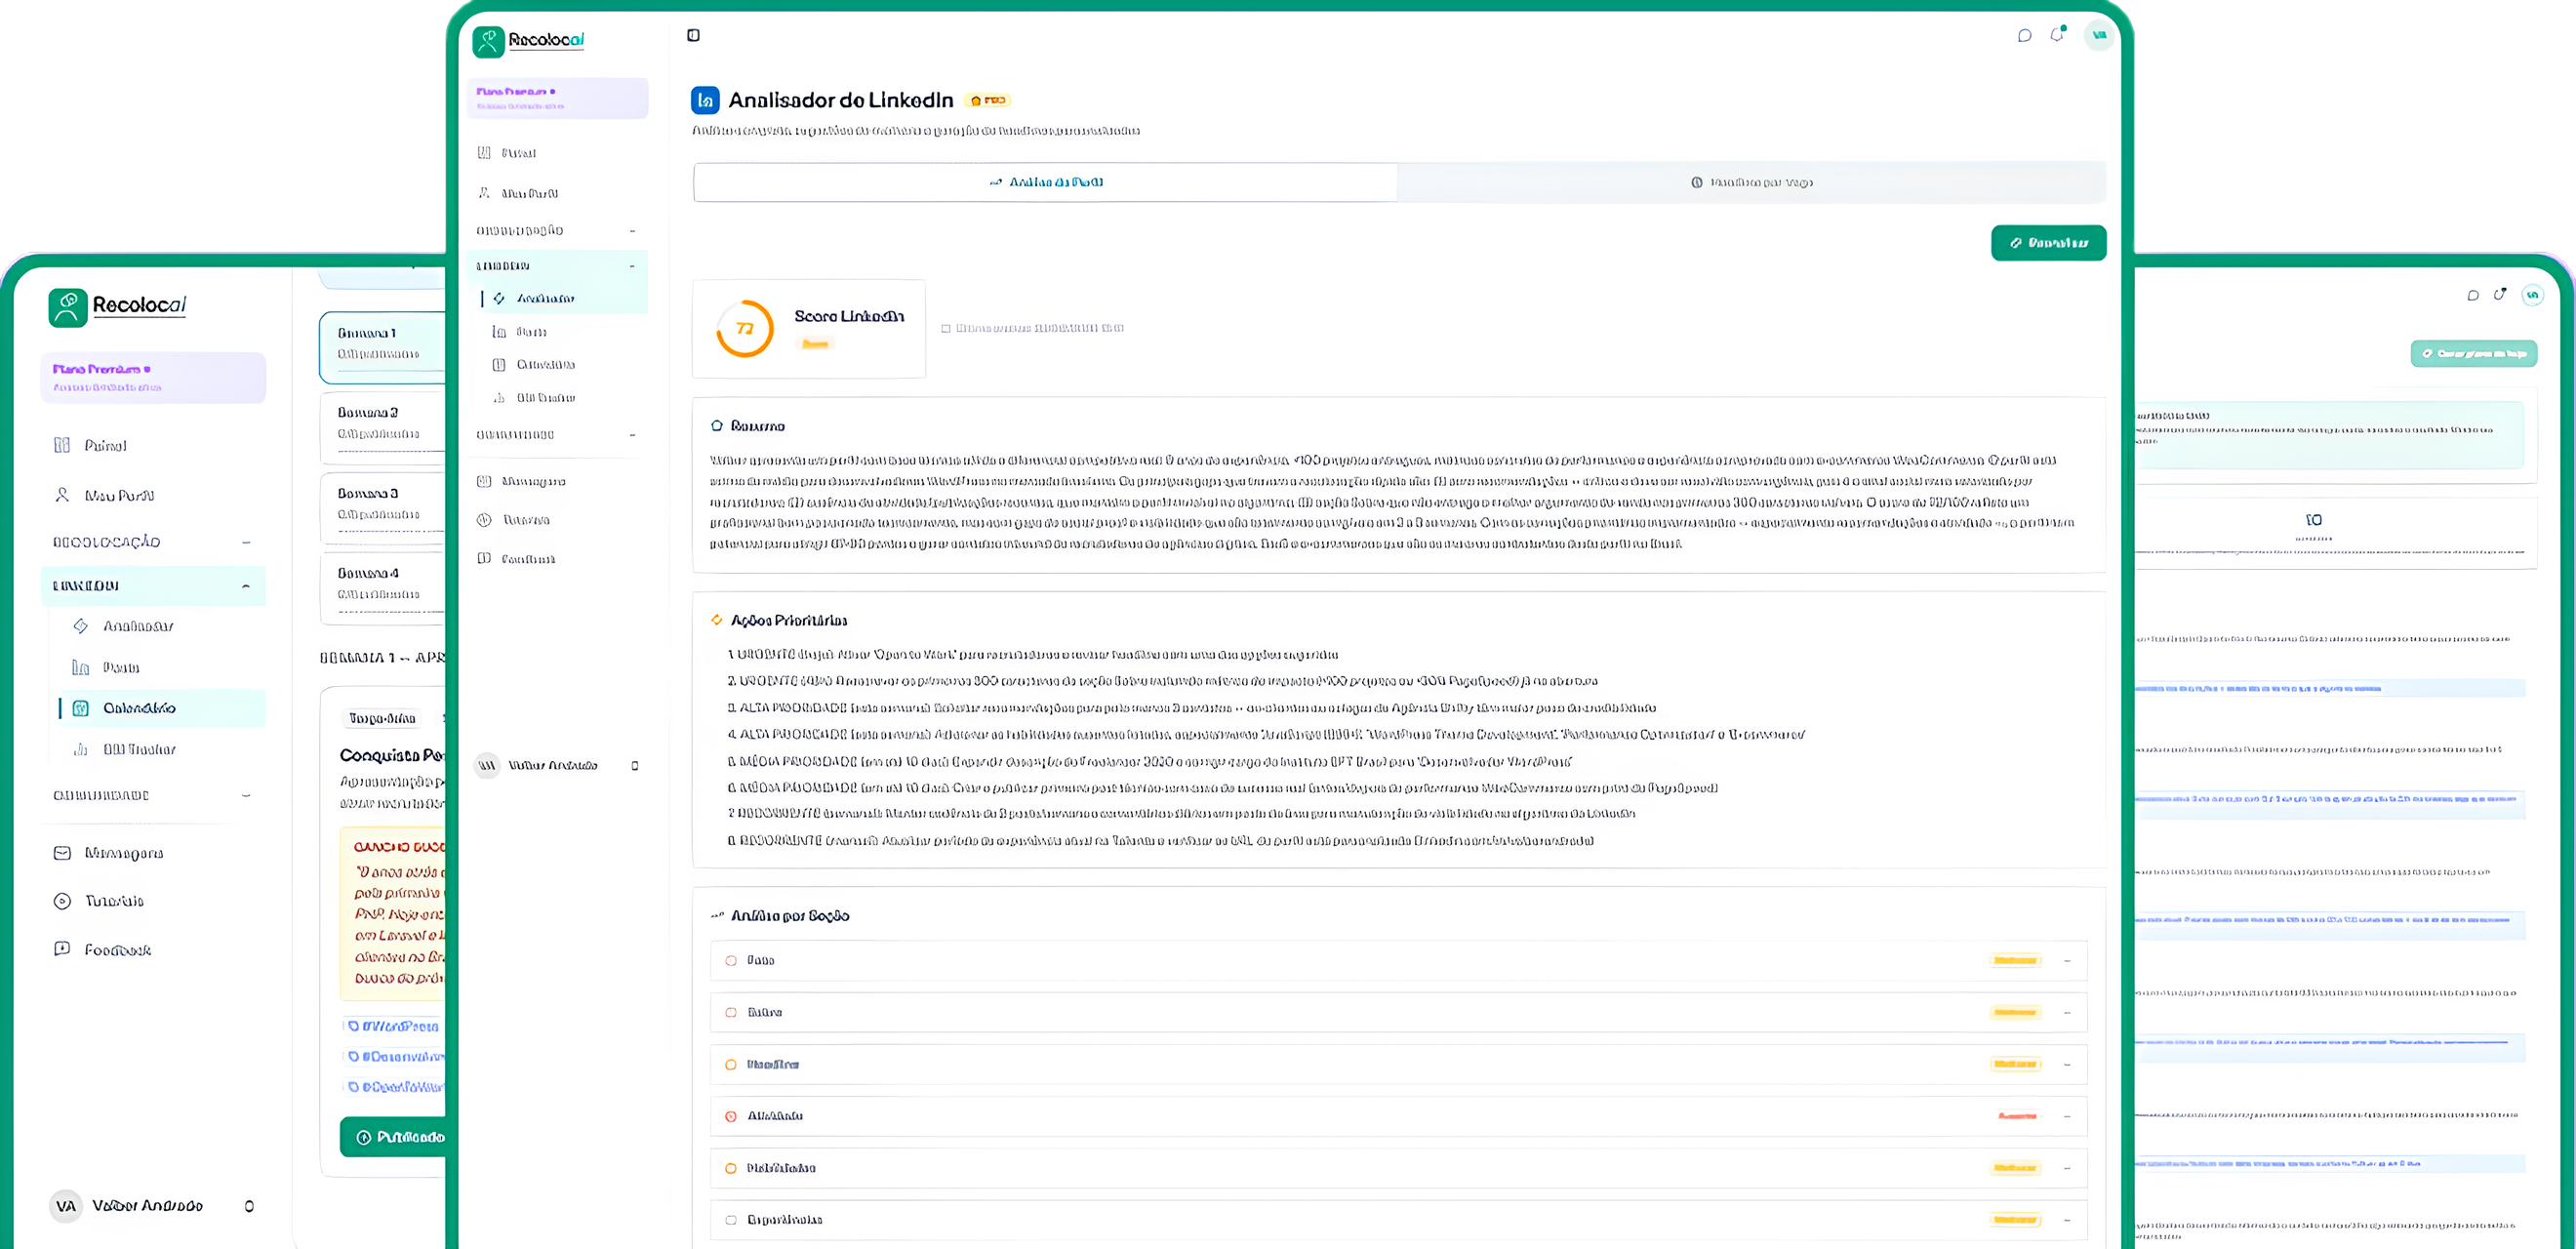Collapse the LINKEDIN section in the left window sidebar
The image size is (2576, 1249).
point(153,586)
